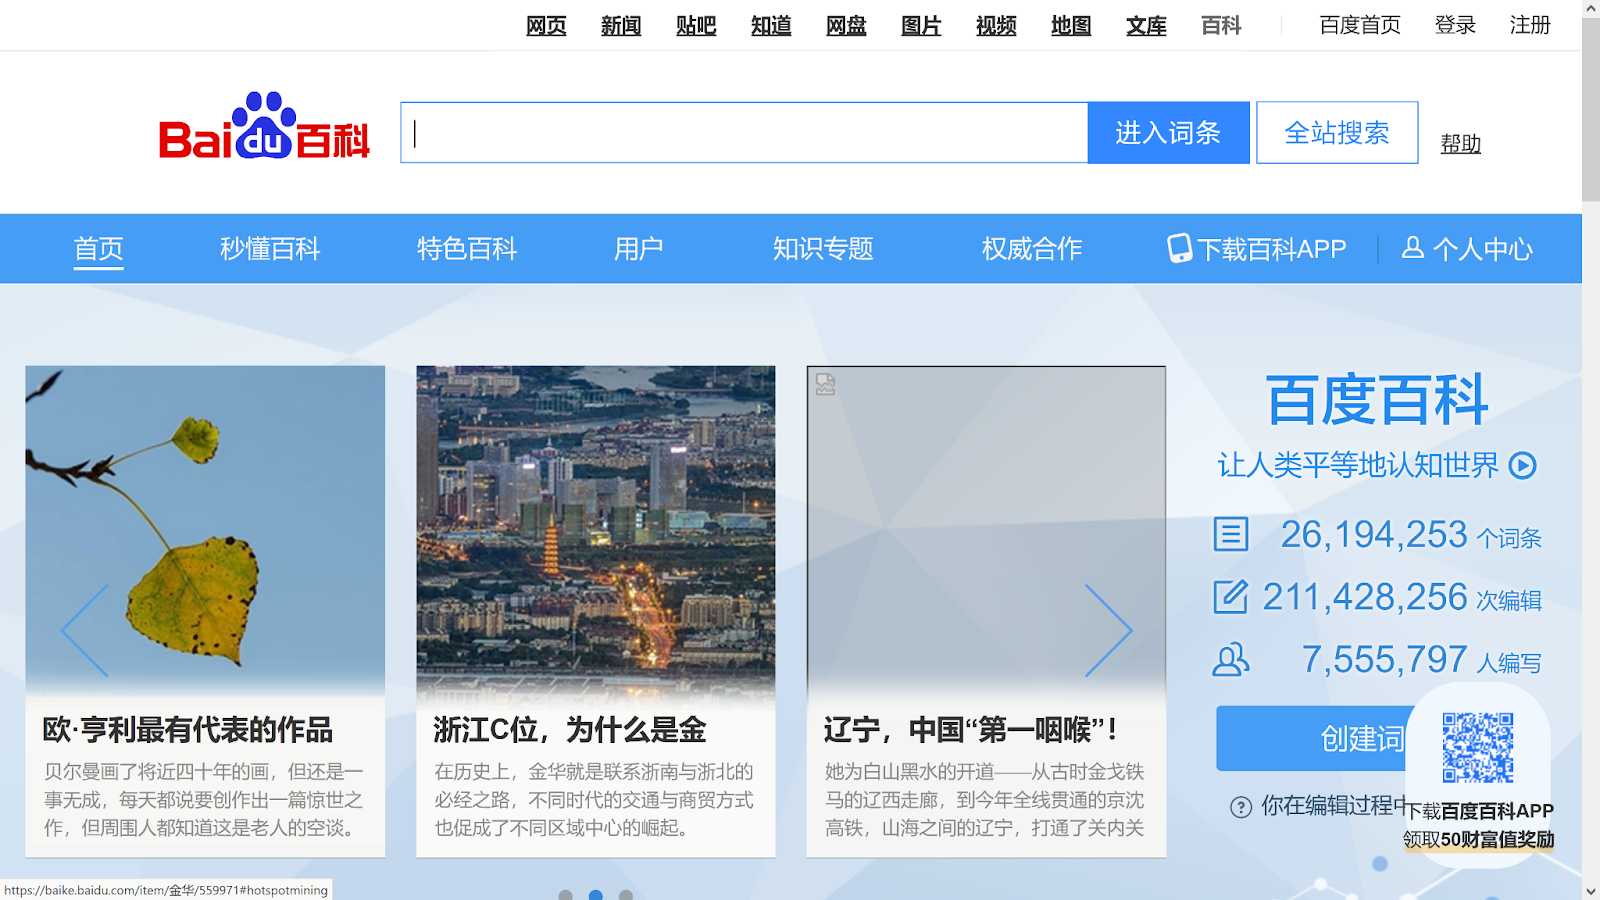Open the download Baike APP phone icon
This screenshot has width=1600, height=900.
pyautogui.click(x=1180, y=248)
